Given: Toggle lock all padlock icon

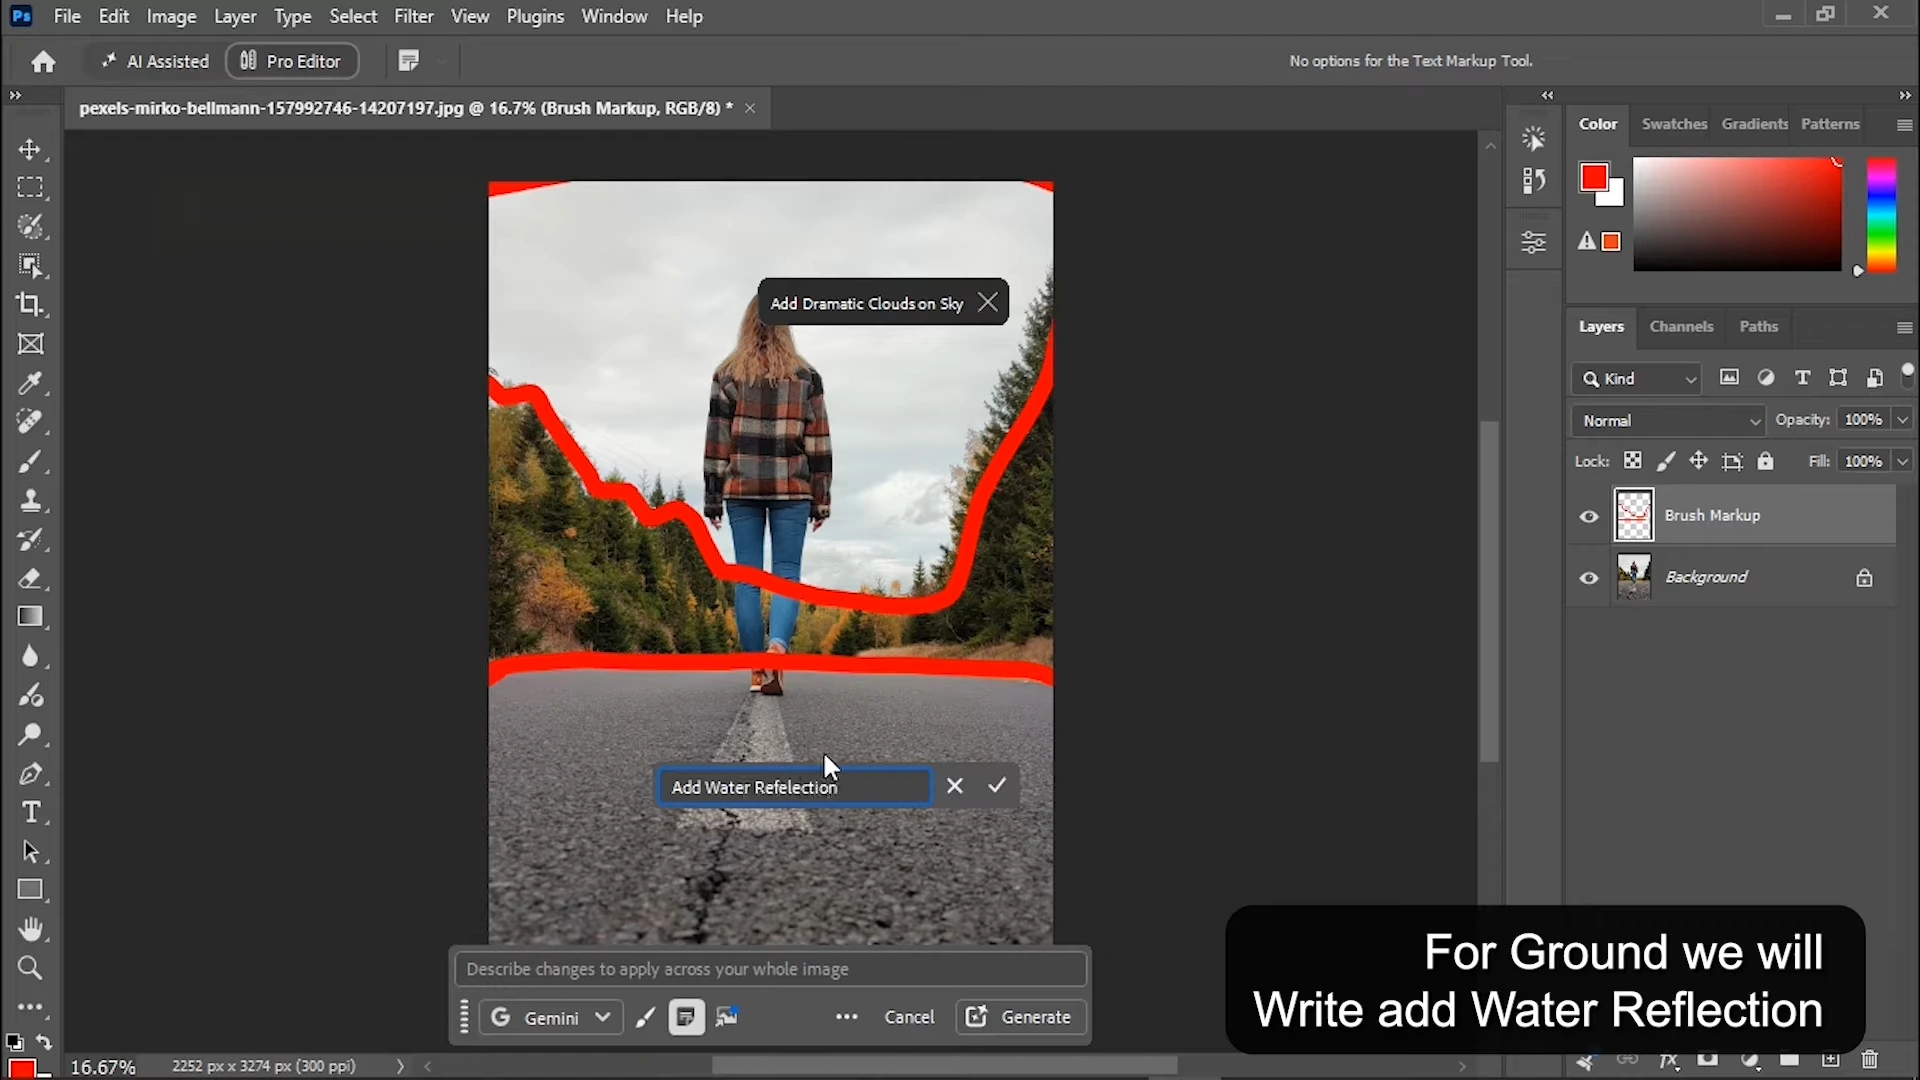Looking at the screenshot, I should [1766, 461].
